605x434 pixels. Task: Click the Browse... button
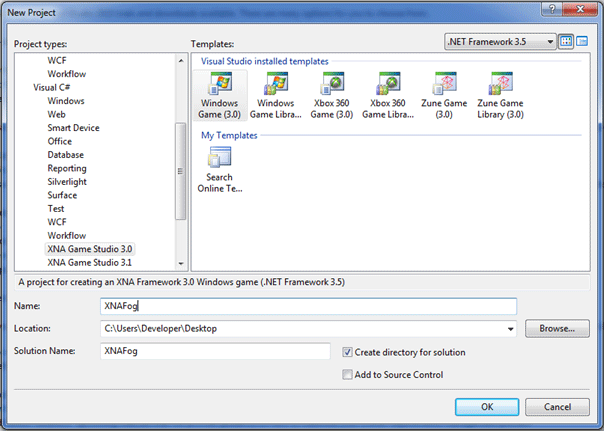click(x=557, y=328)
